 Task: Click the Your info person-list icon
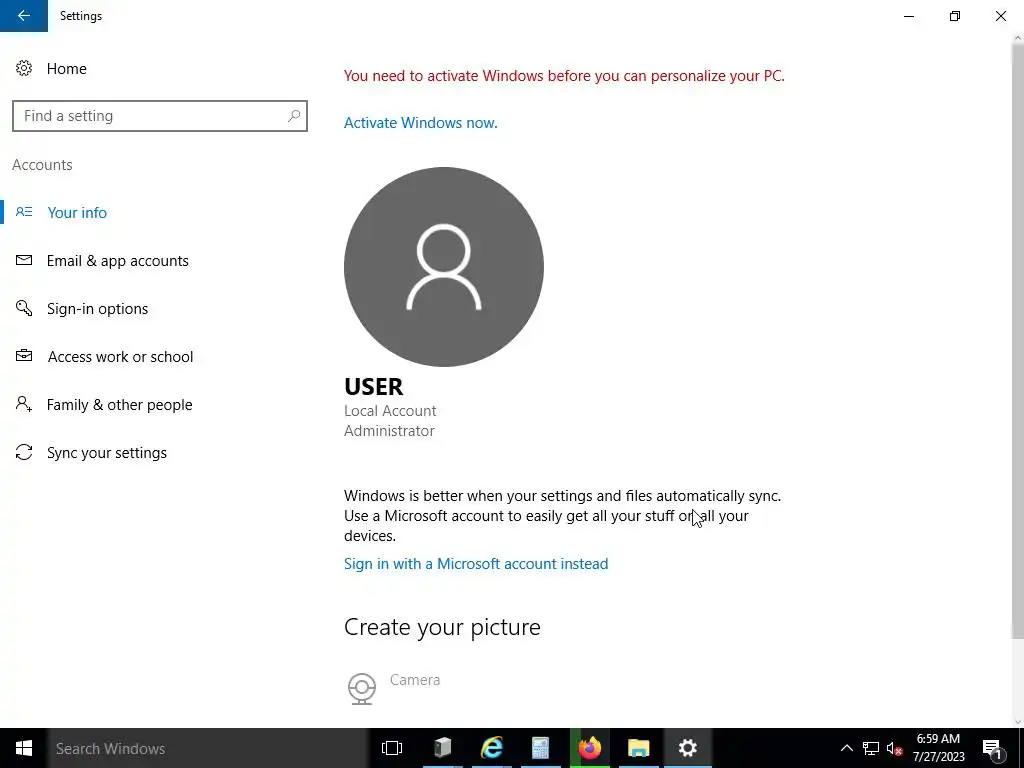click(24, 212)
